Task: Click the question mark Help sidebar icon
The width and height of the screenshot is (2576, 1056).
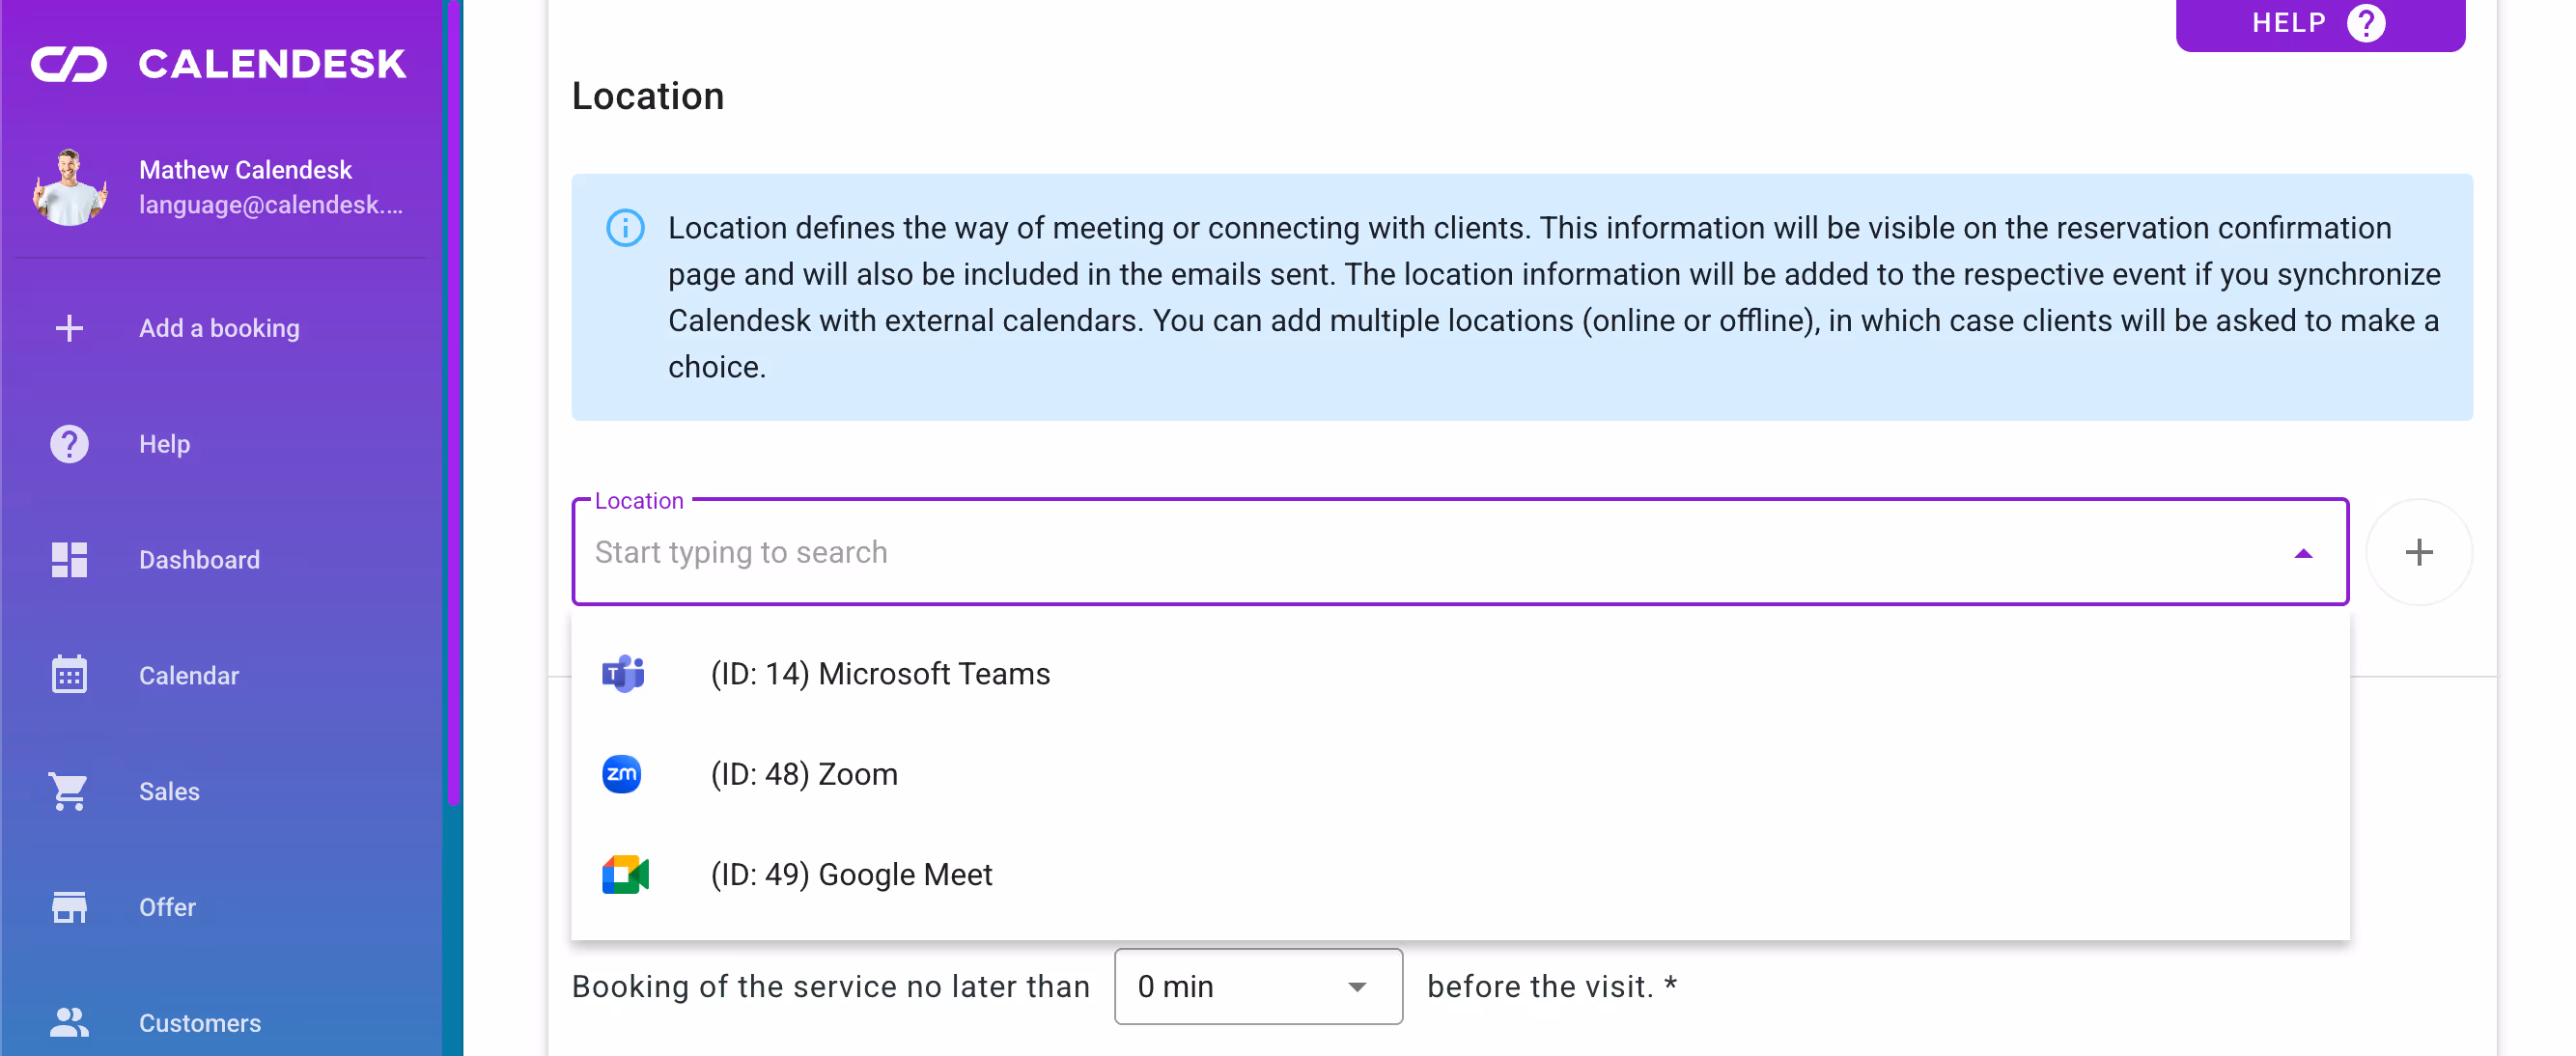Action: click(x=69, y=444)
